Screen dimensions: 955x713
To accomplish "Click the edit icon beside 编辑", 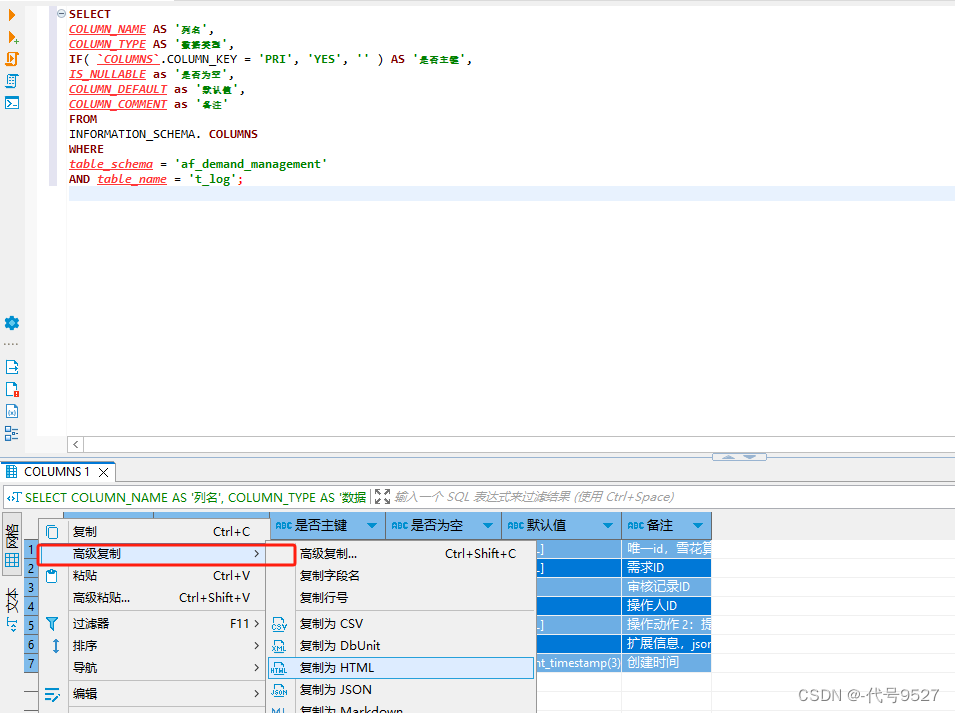I will (52, 694).
